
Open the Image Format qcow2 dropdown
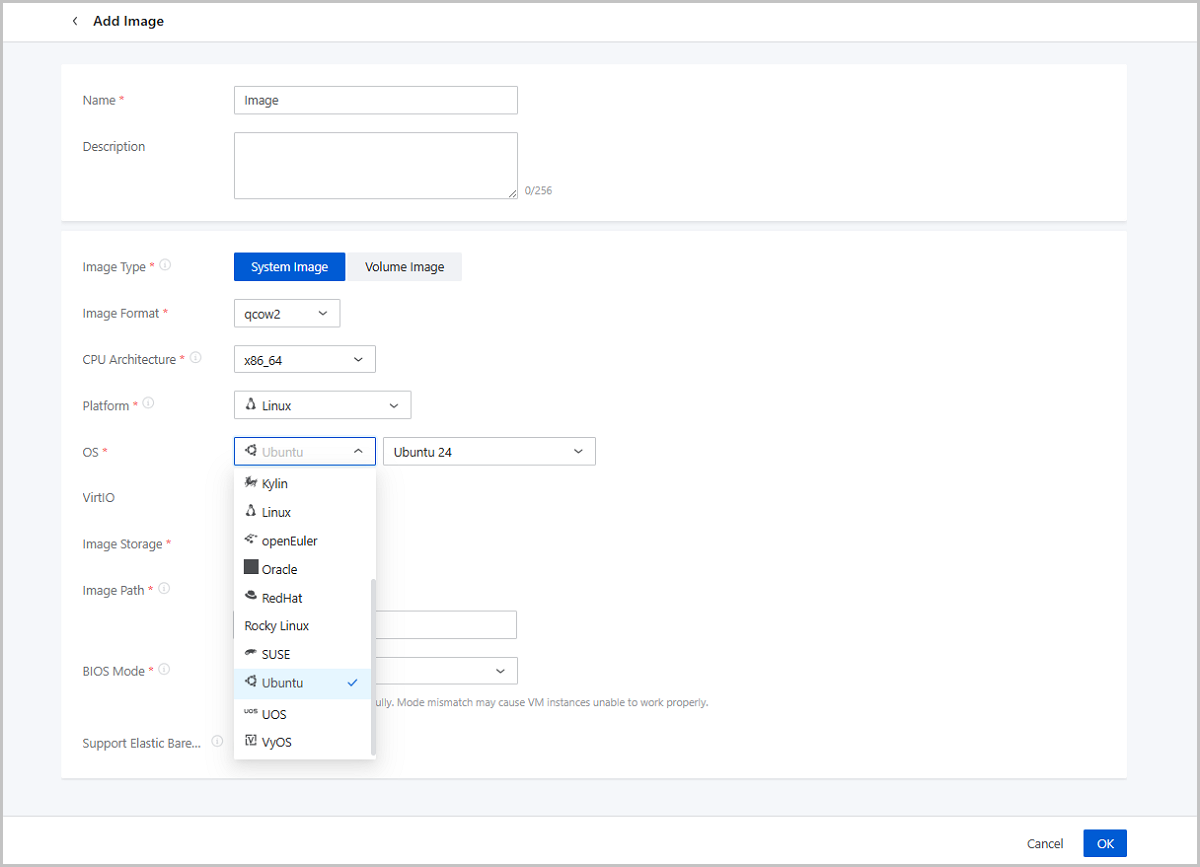point(287,313)
